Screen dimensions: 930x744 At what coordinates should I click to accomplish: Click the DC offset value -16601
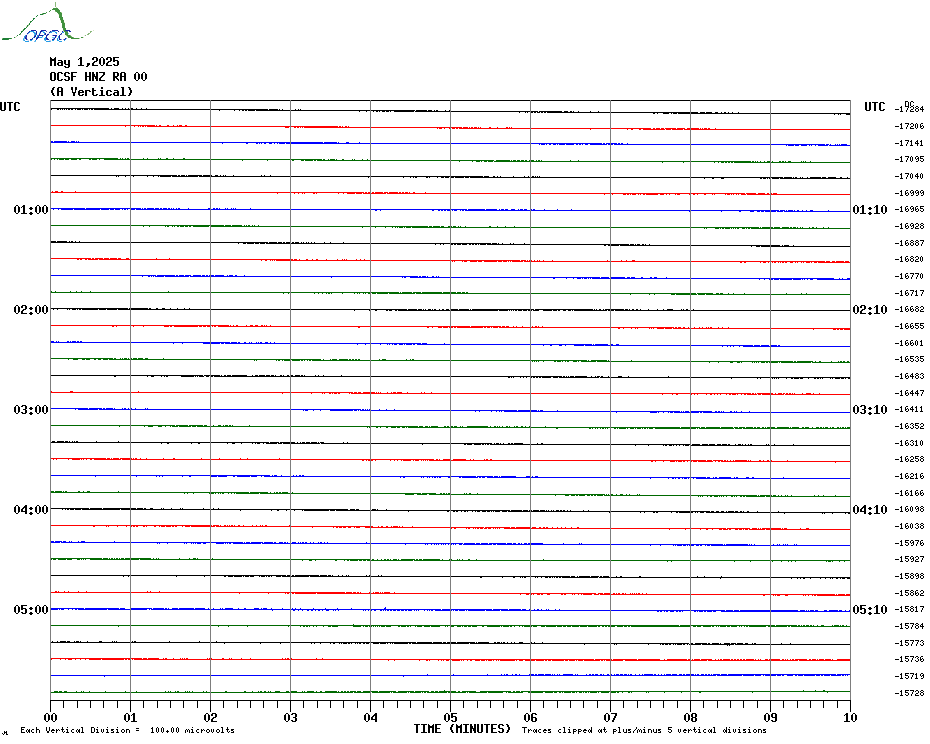coord(909,343)
